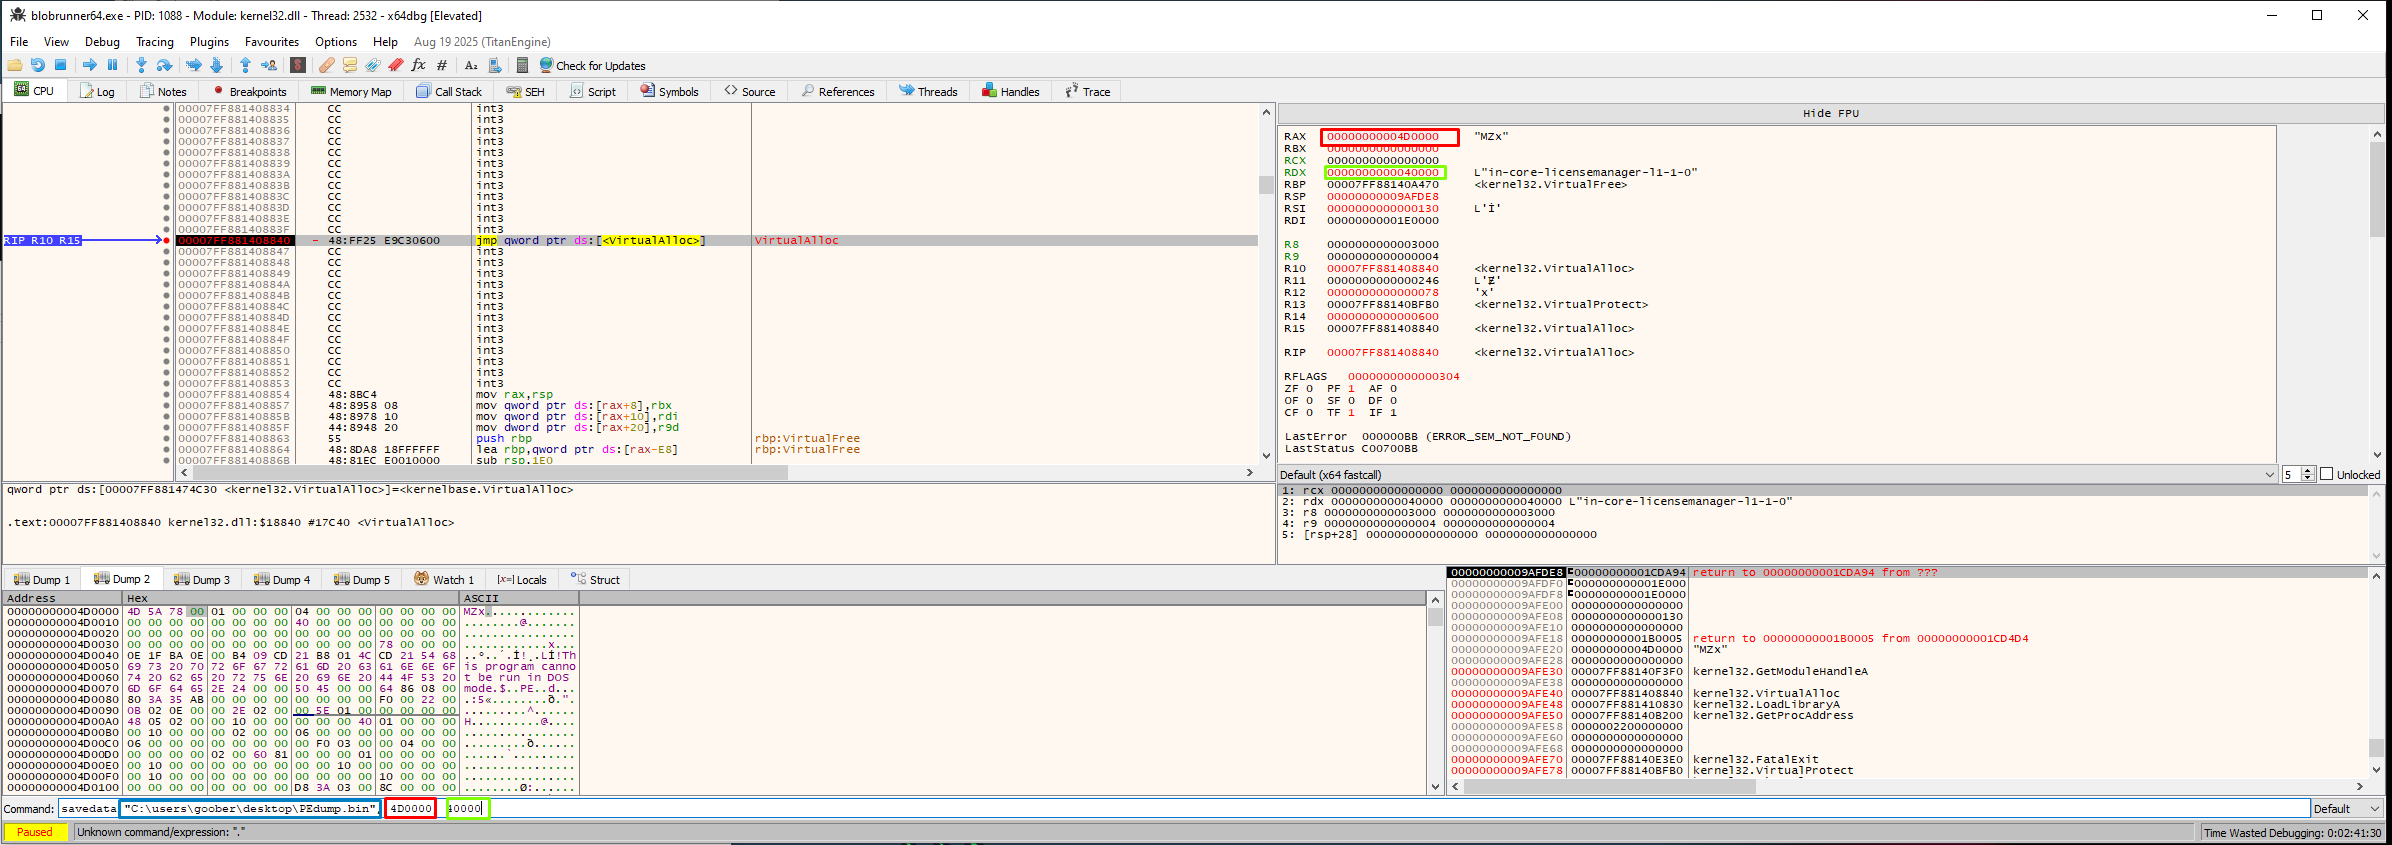2392x845 pixels.
Task: Increase the argument count stepper
Action: pos(2308,470)
